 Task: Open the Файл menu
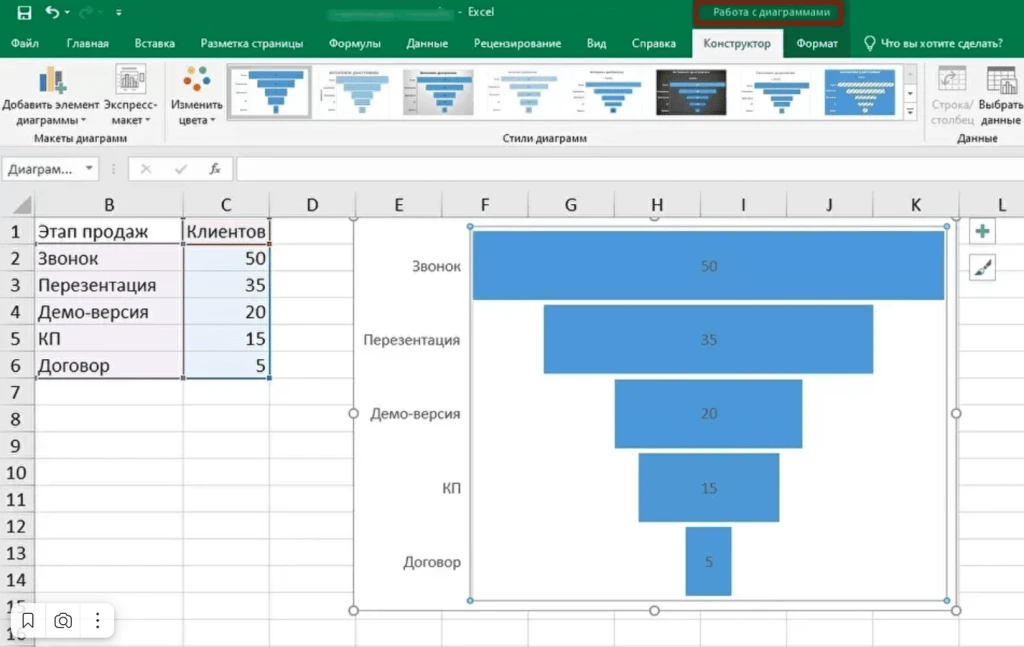point(25,44)
